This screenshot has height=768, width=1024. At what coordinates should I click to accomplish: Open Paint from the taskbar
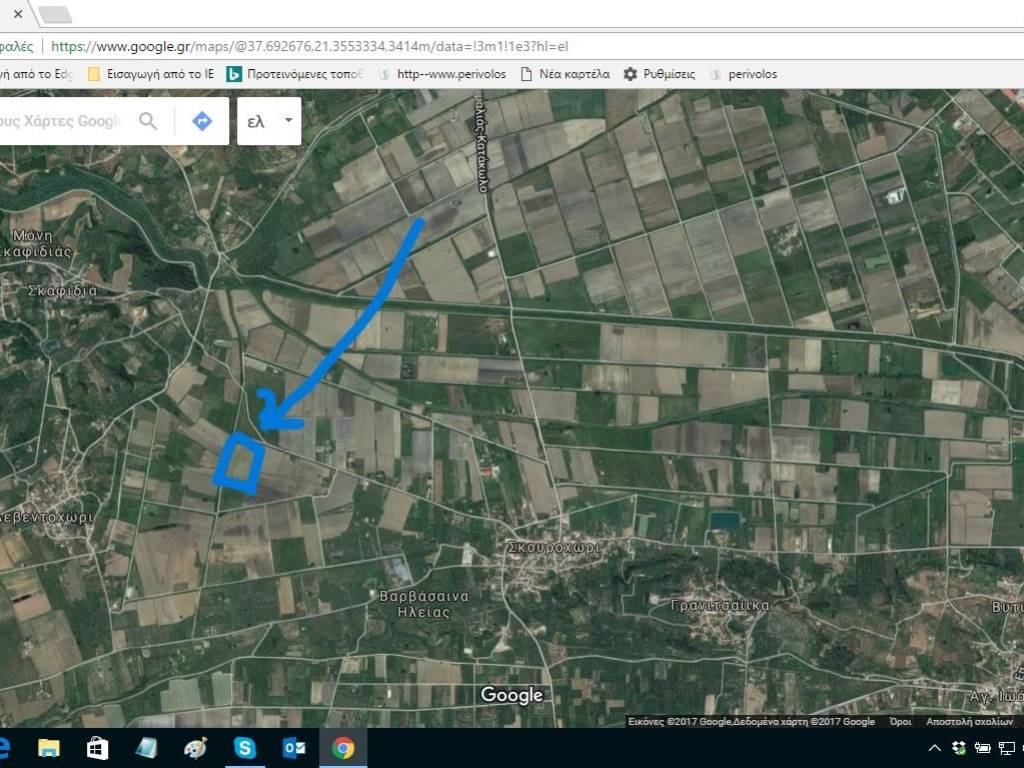196,748
